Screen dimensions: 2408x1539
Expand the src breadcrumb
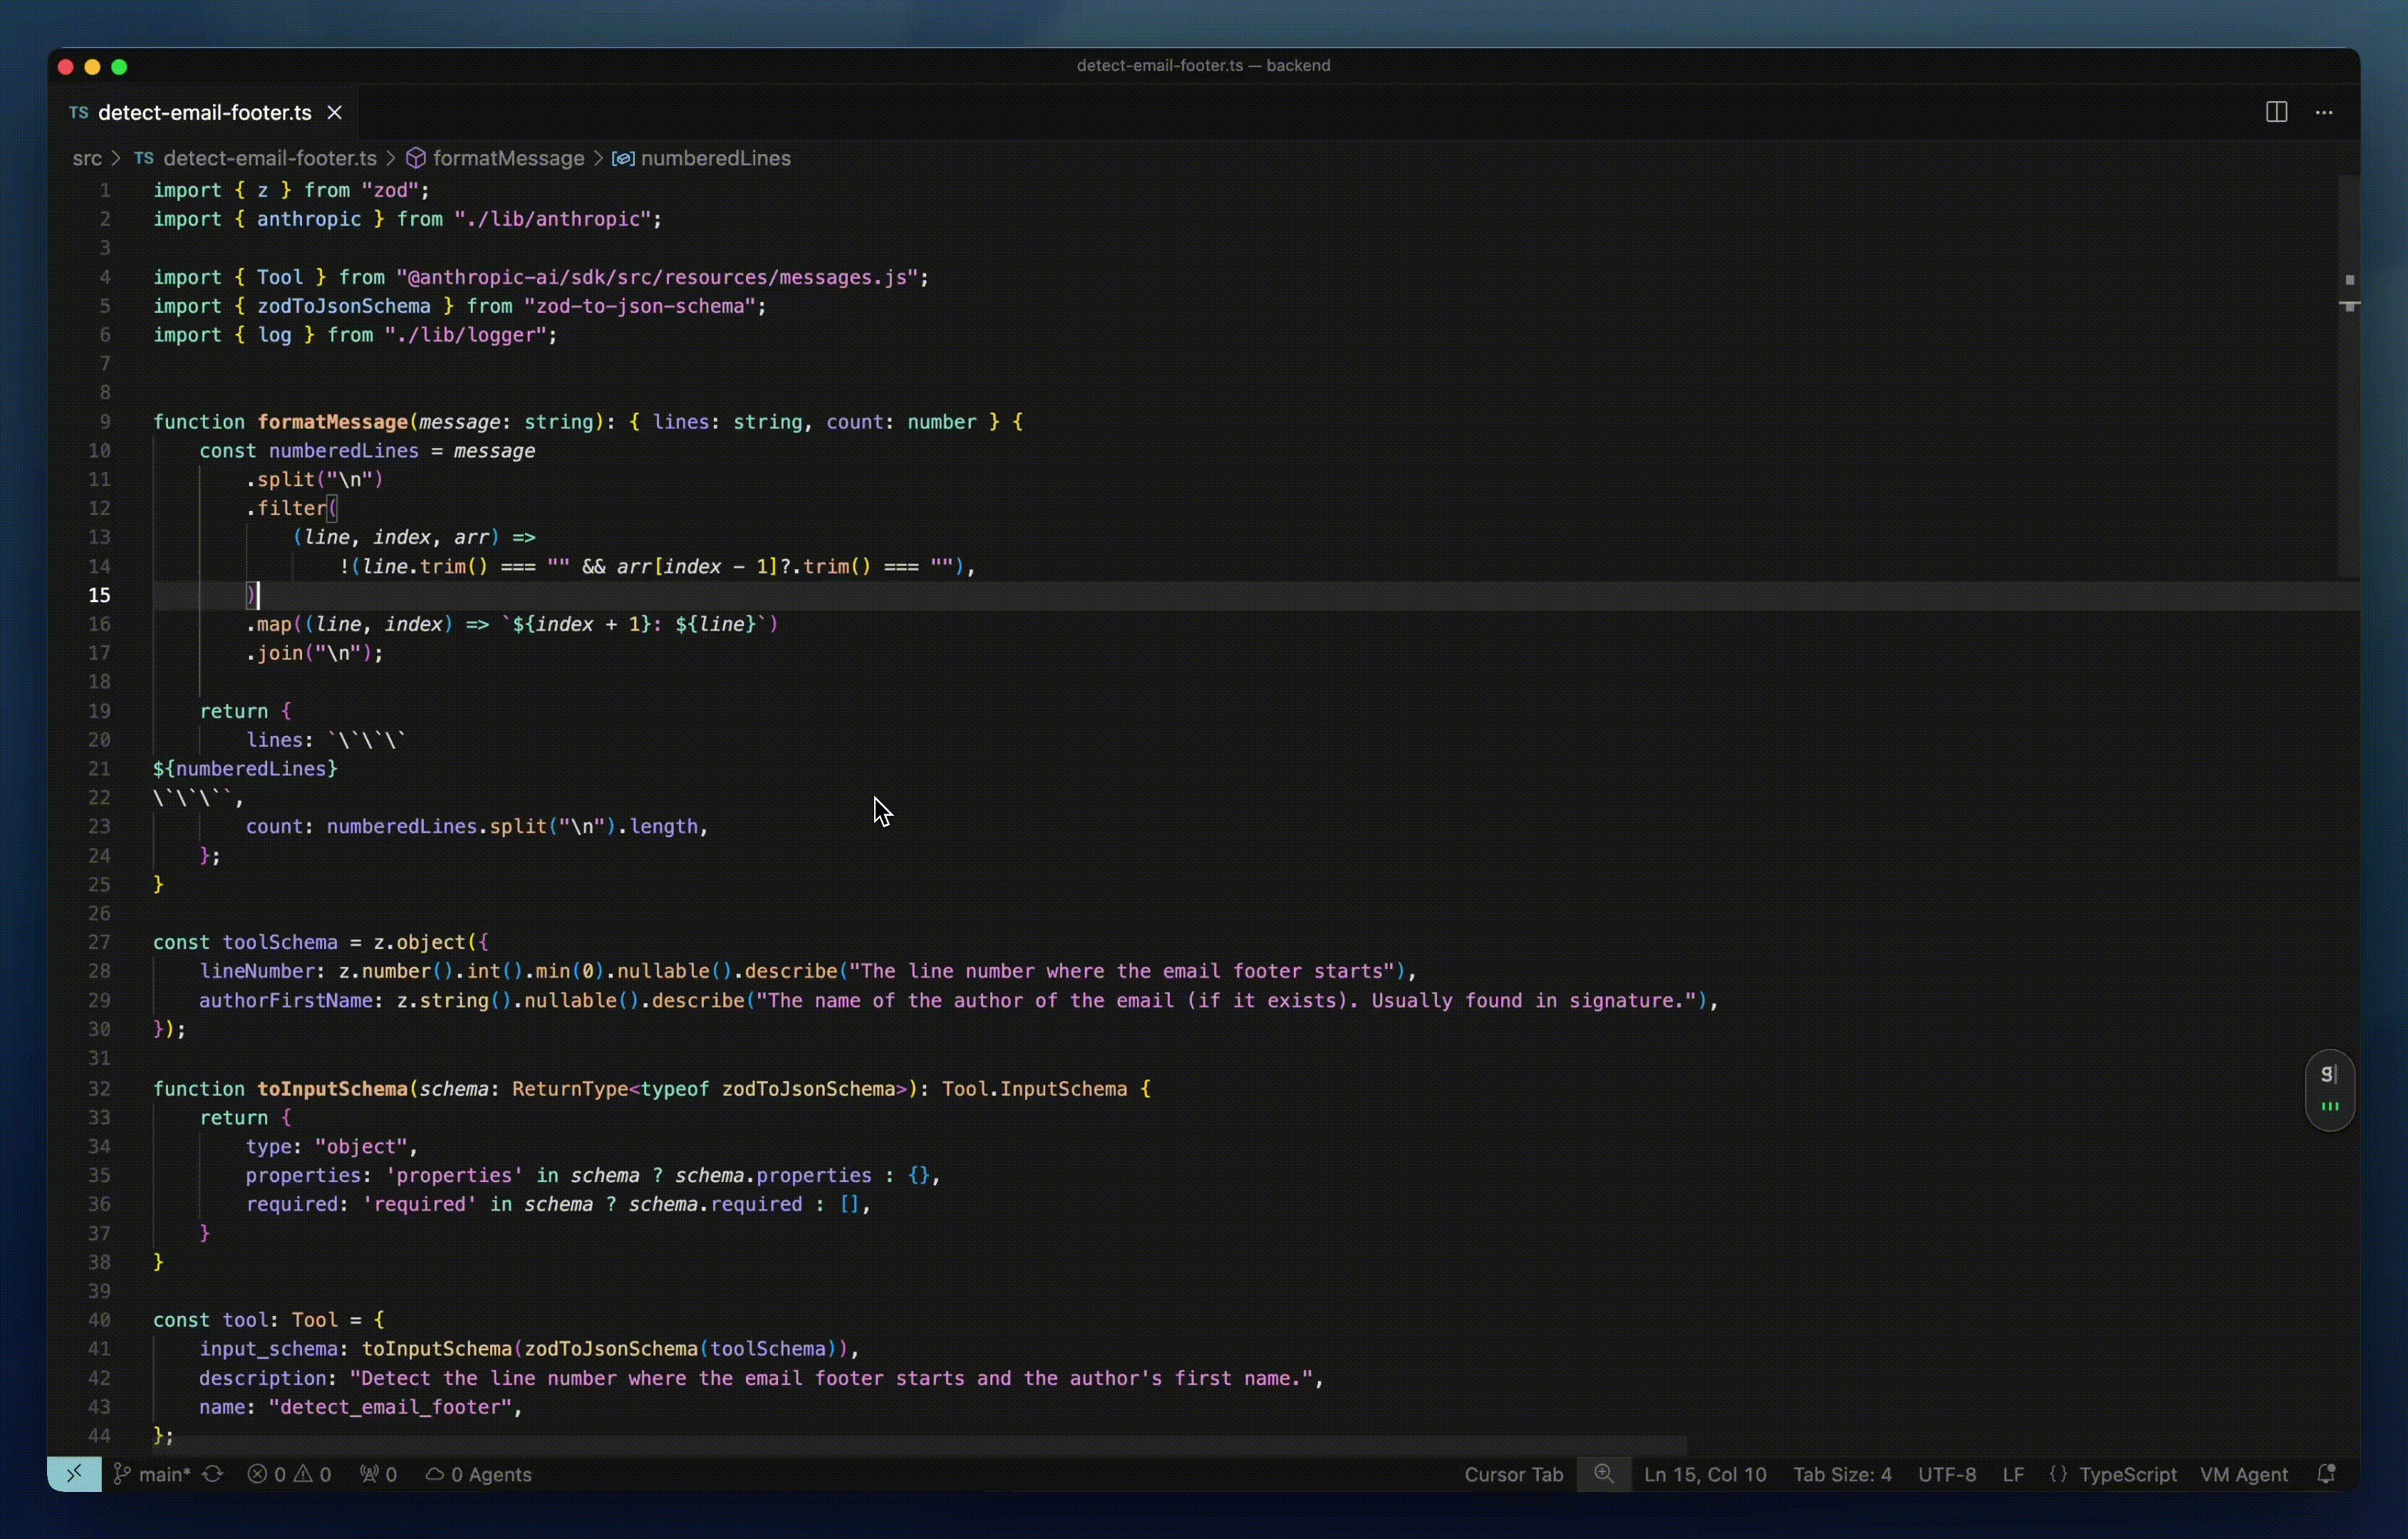pyautogui.click(x=87, y=158)
